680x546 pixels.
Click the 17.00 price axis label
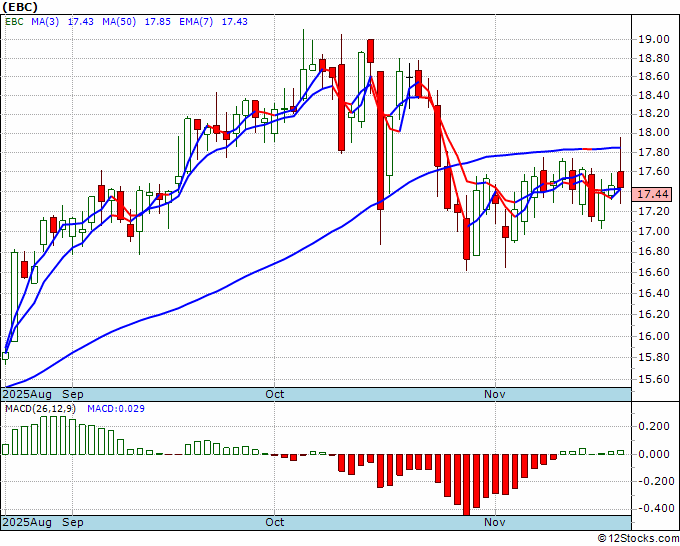click(x=654, y=231)
